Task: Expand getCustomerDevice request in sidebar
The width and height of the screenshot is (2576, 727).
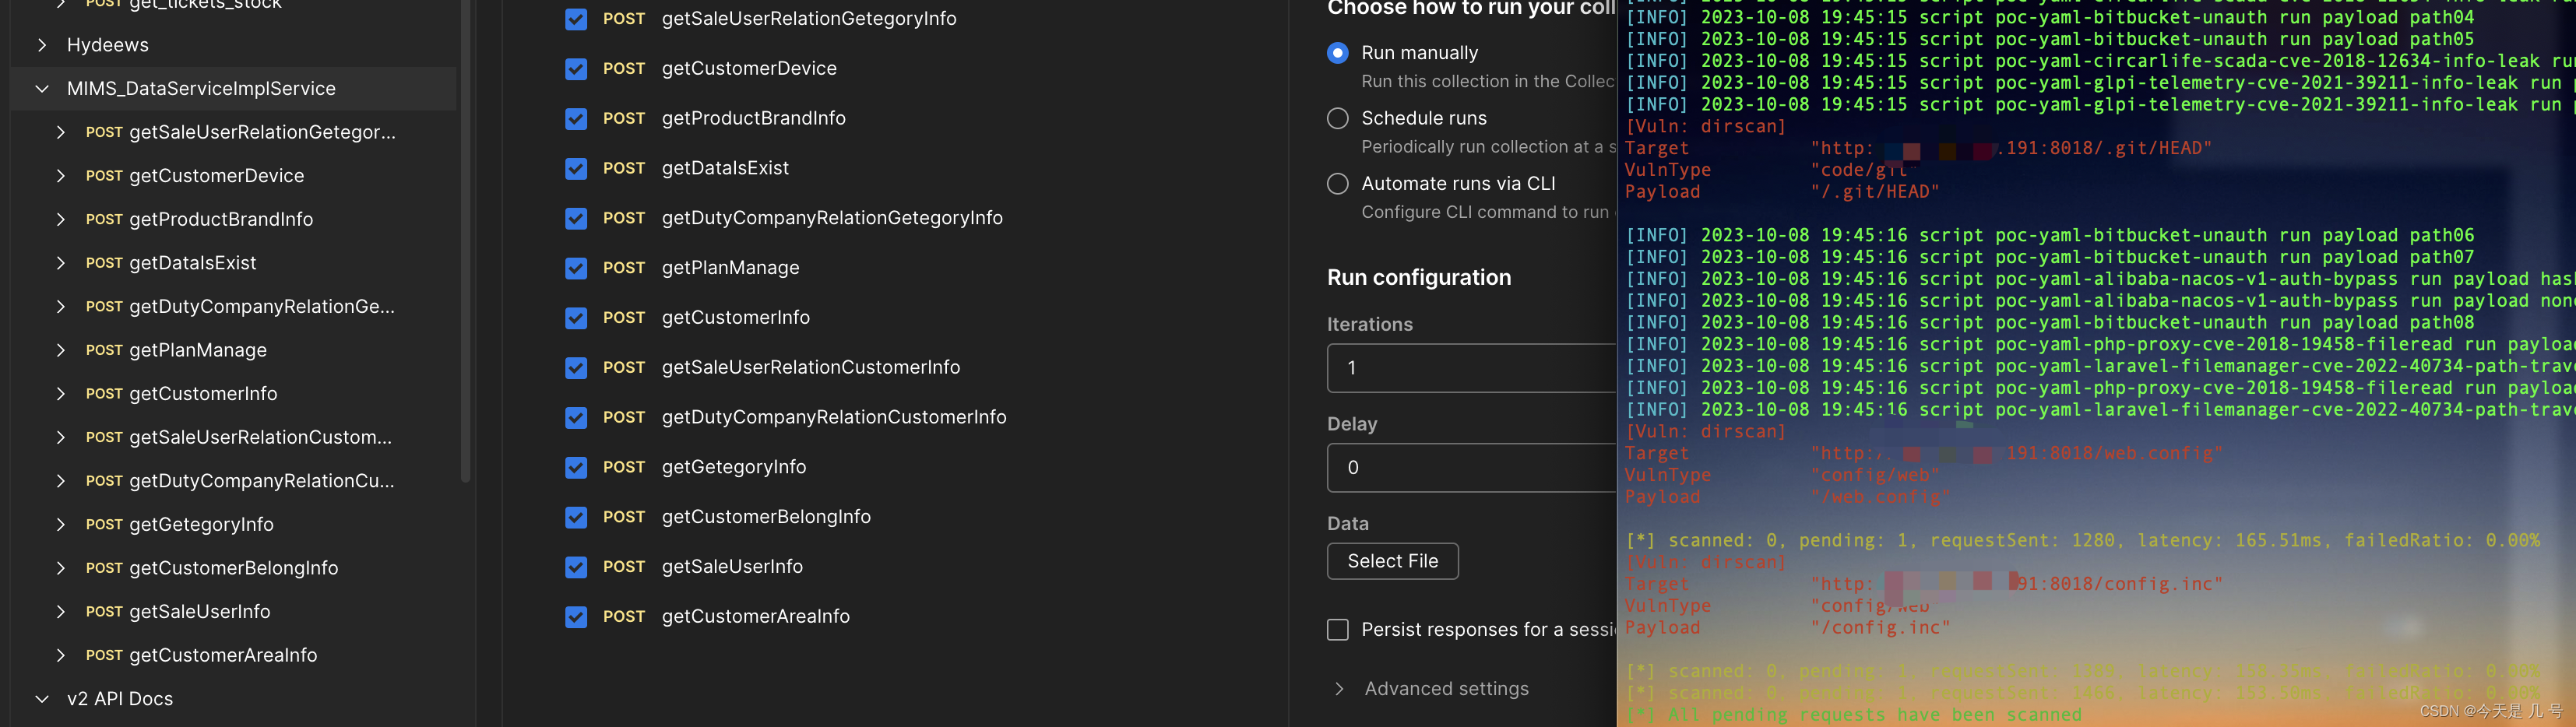Action: click(61, 176)
